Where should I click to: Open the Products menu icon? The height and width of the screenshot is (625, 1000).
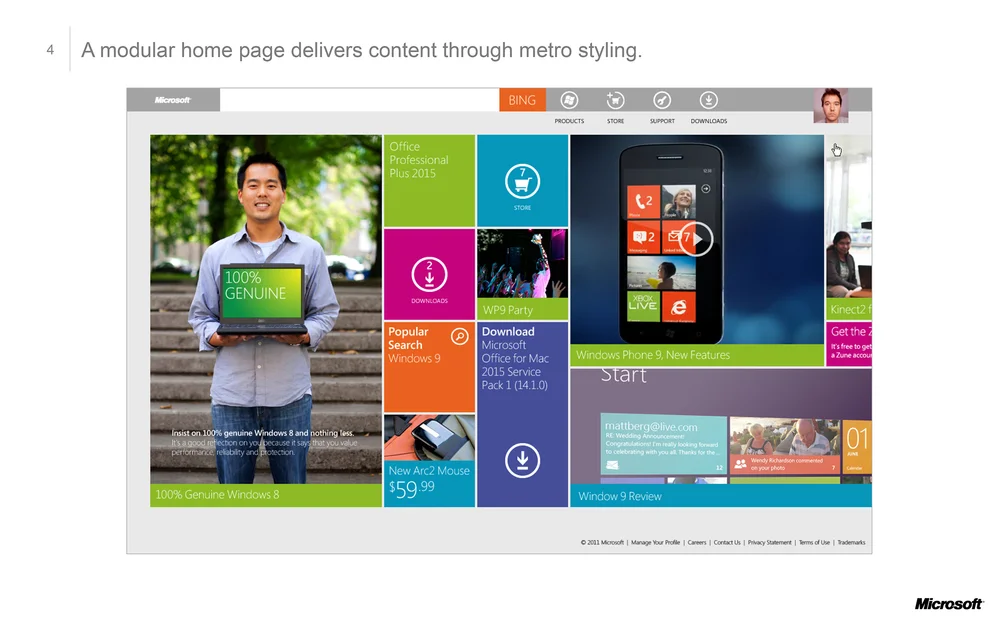(569, 100)
